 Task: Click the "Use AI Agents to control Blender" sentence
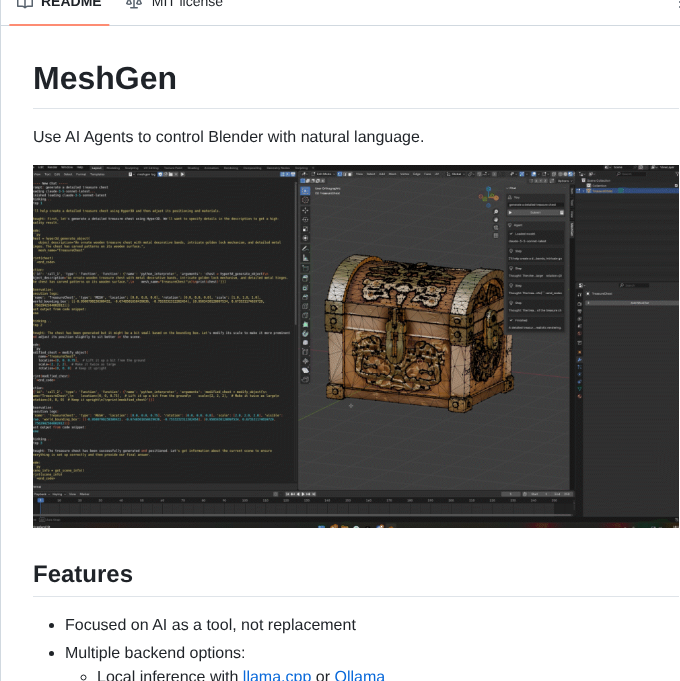(x=228, y=137)
